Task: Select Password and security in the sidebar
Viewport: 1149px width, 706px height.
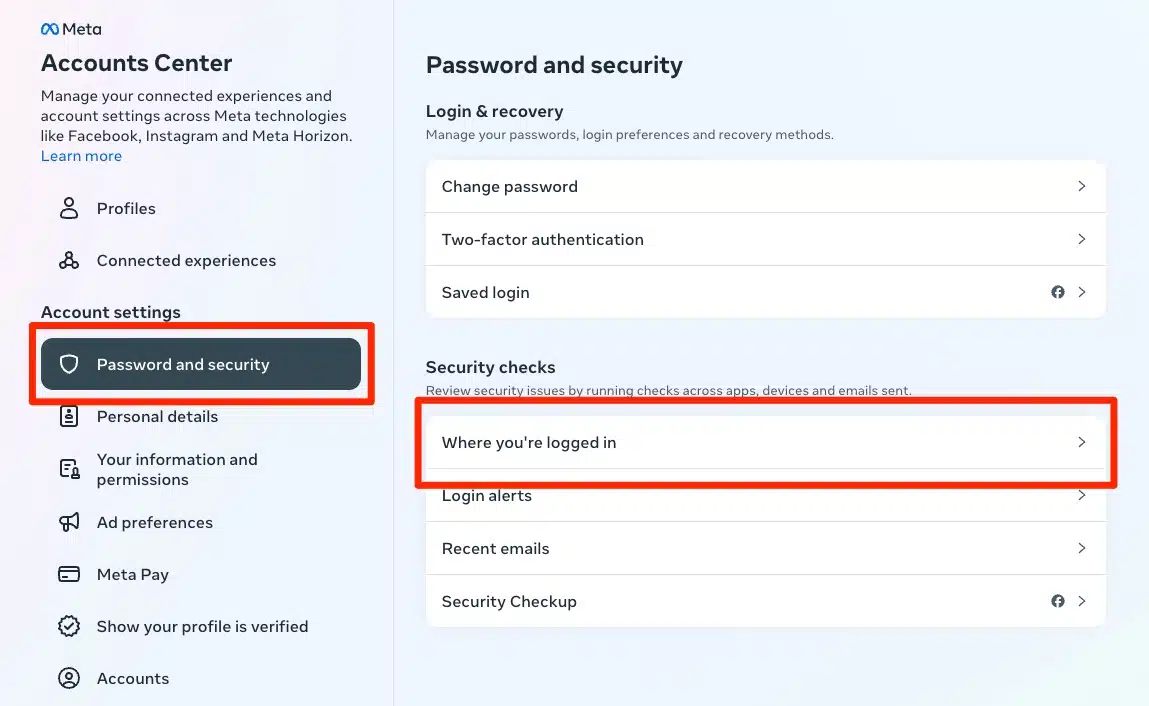Action: pos(183,364)
